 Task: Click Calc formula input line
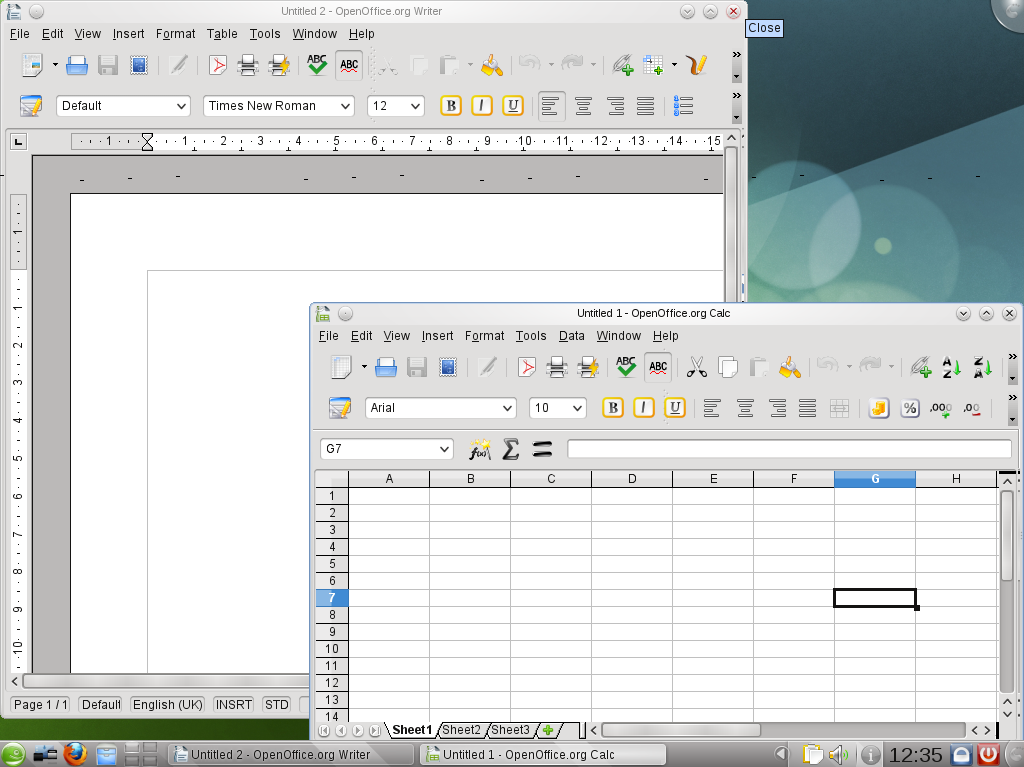pos(790,449)
